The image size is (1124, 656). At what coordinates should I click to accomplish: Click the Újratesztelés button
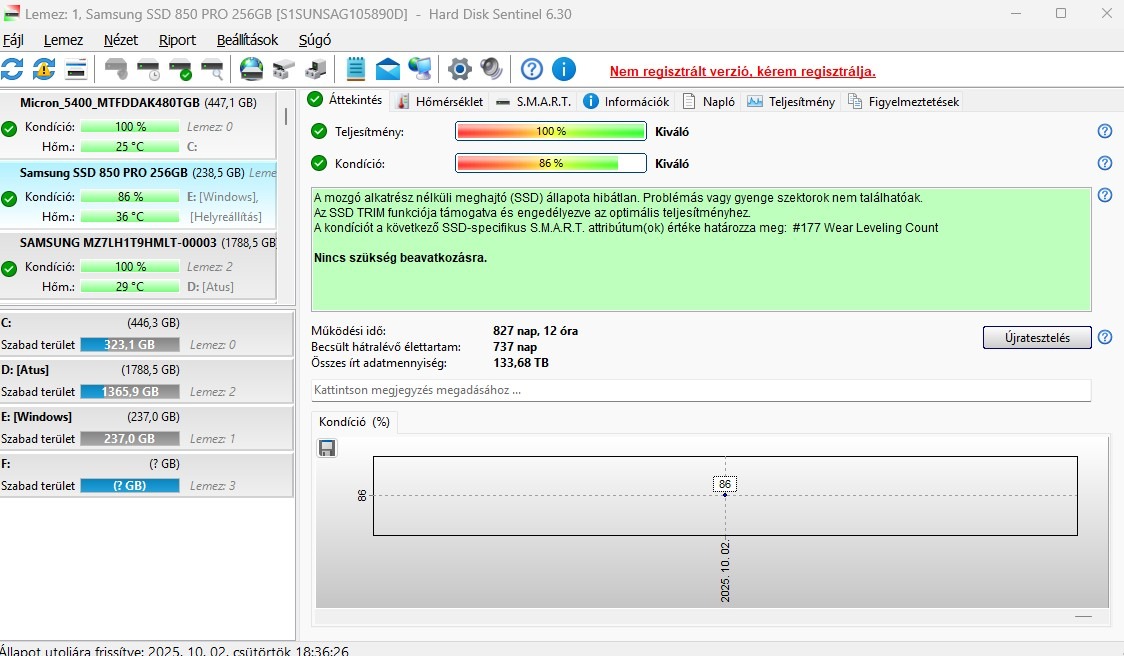click(x=1037, y=338)
